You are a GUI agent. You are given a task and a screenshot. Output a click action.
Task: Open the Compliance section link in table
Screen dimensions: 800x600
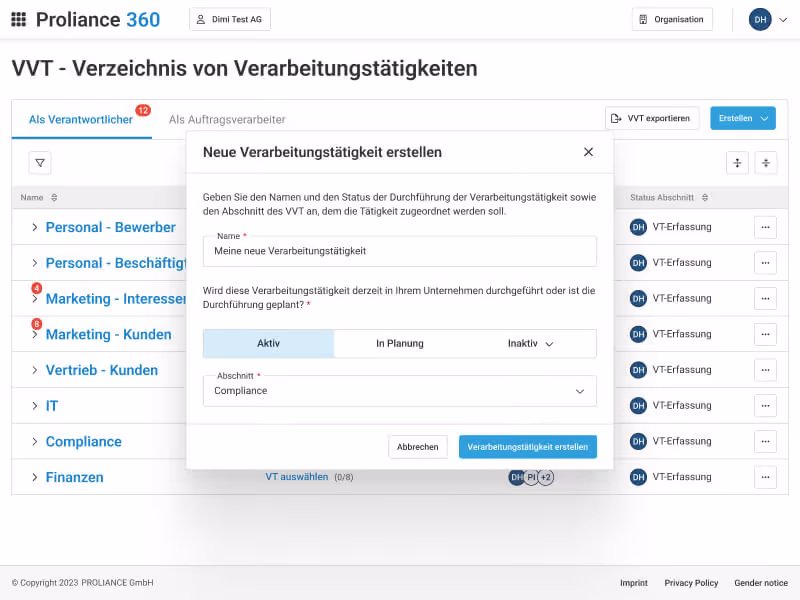84,441
